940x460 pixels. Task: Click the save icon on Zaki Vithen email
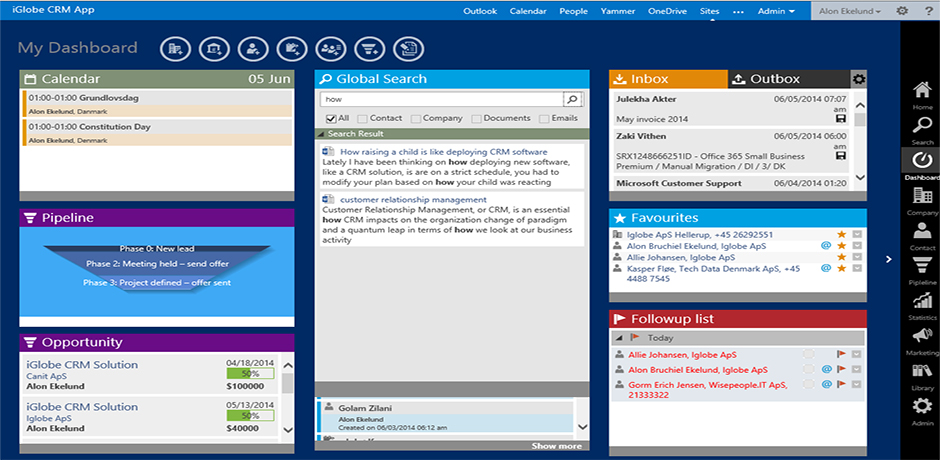(x=840, y=156)
